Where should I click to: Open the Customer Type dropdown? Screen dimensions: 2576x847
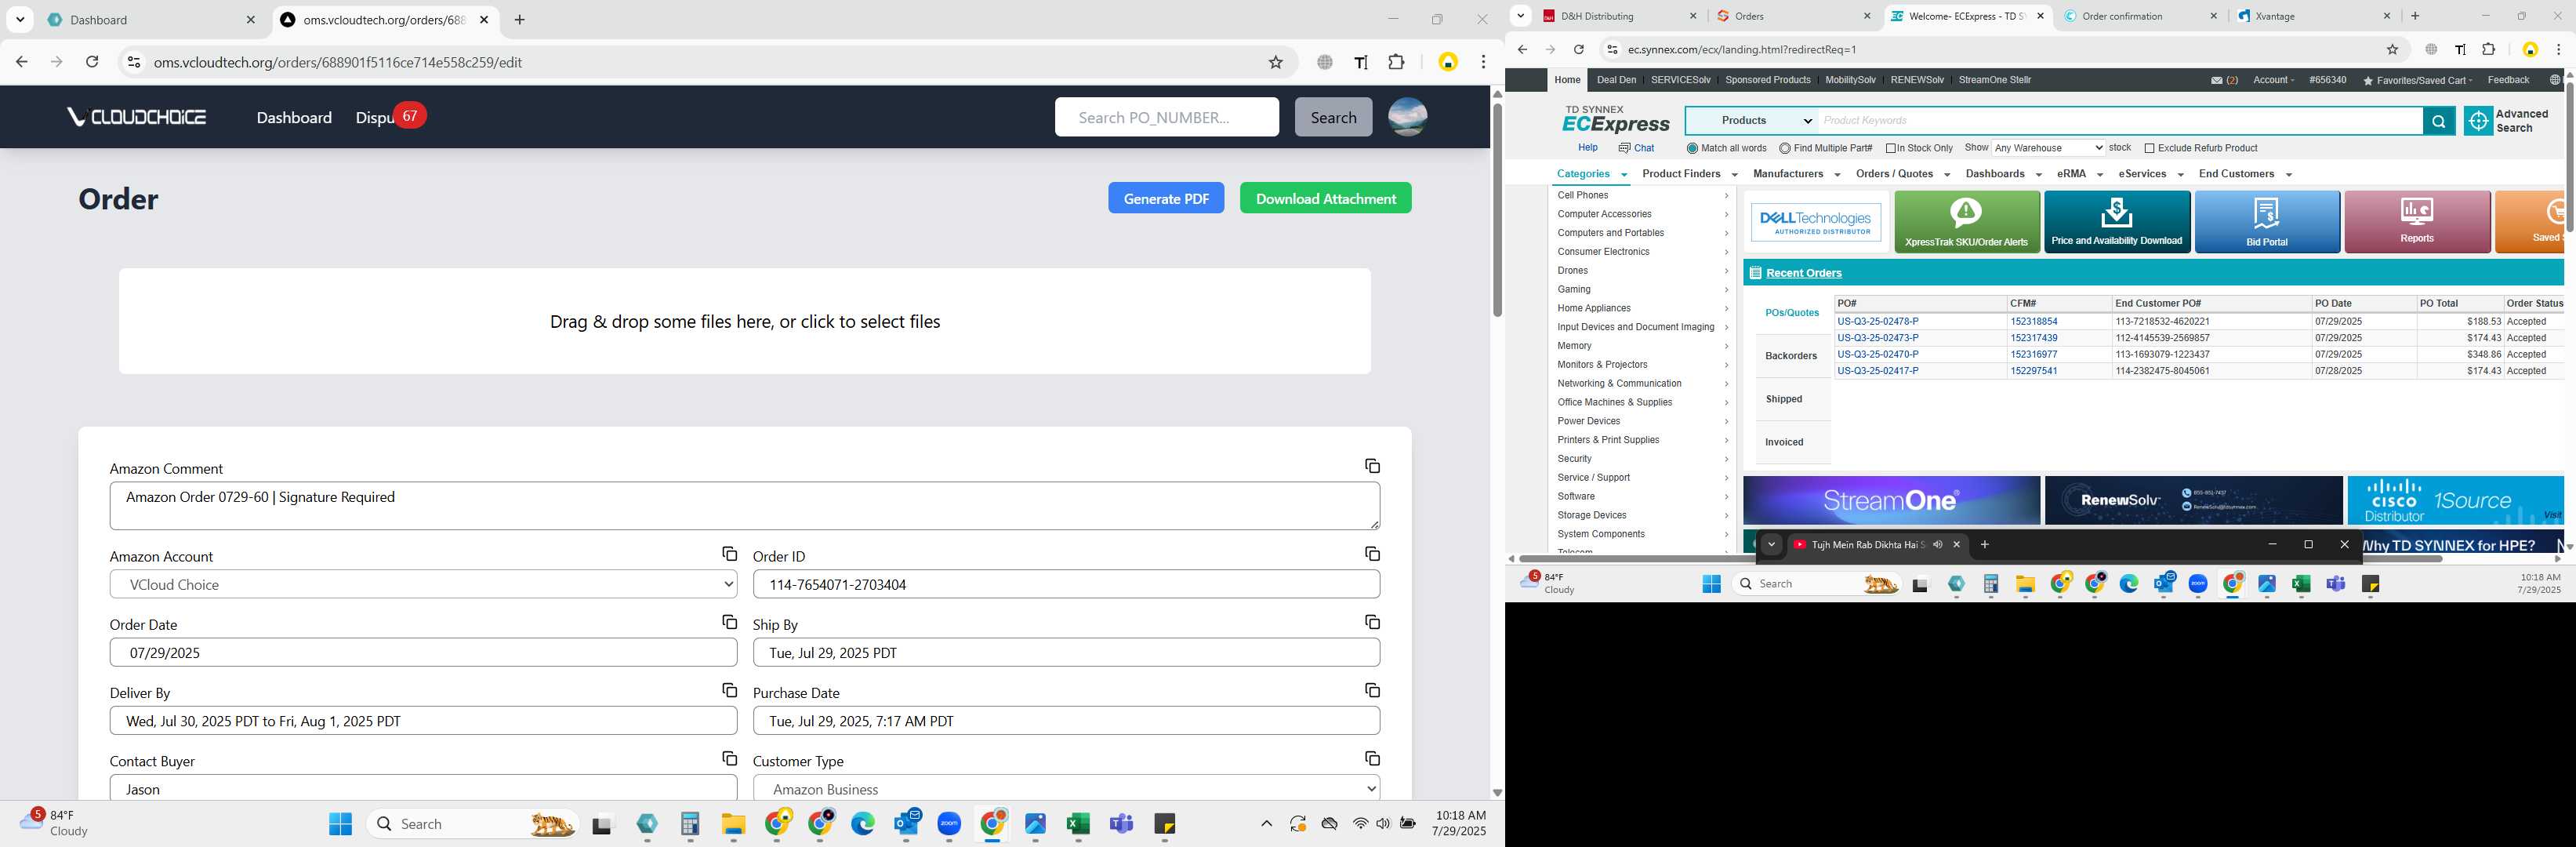pos(1066,789)
